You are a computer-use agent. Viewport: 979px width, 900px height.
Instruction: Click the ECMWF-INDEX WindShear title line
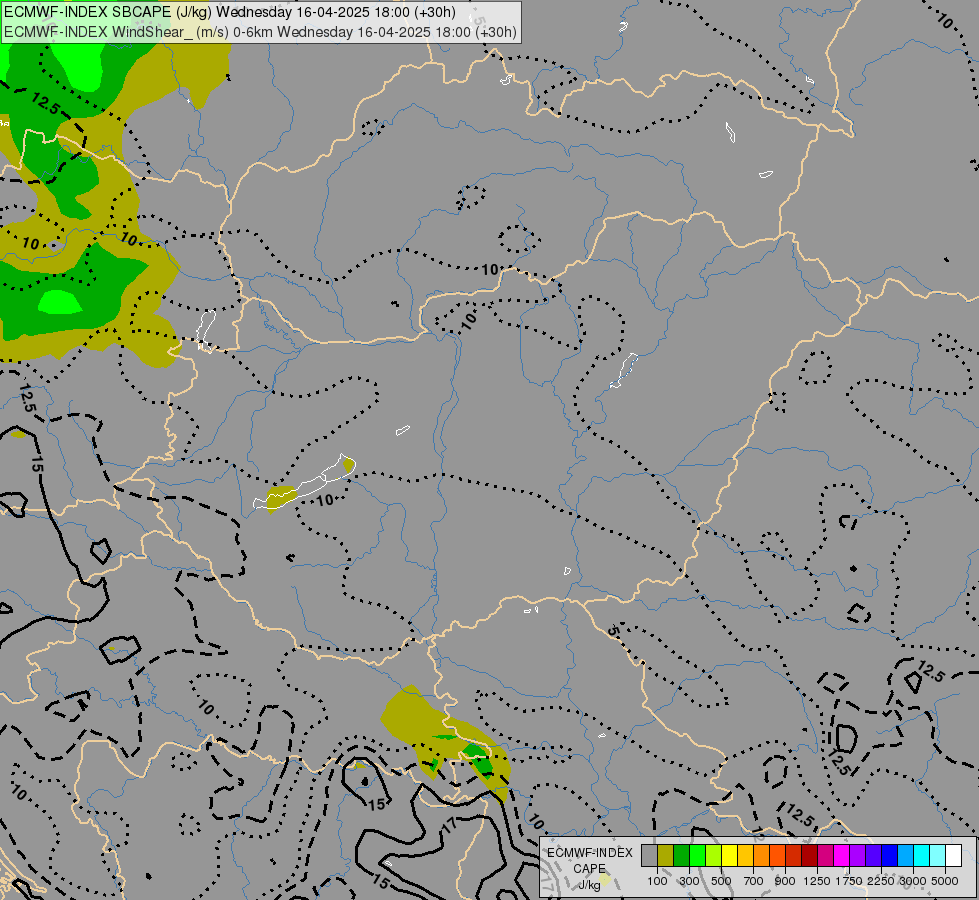(260, 32)
